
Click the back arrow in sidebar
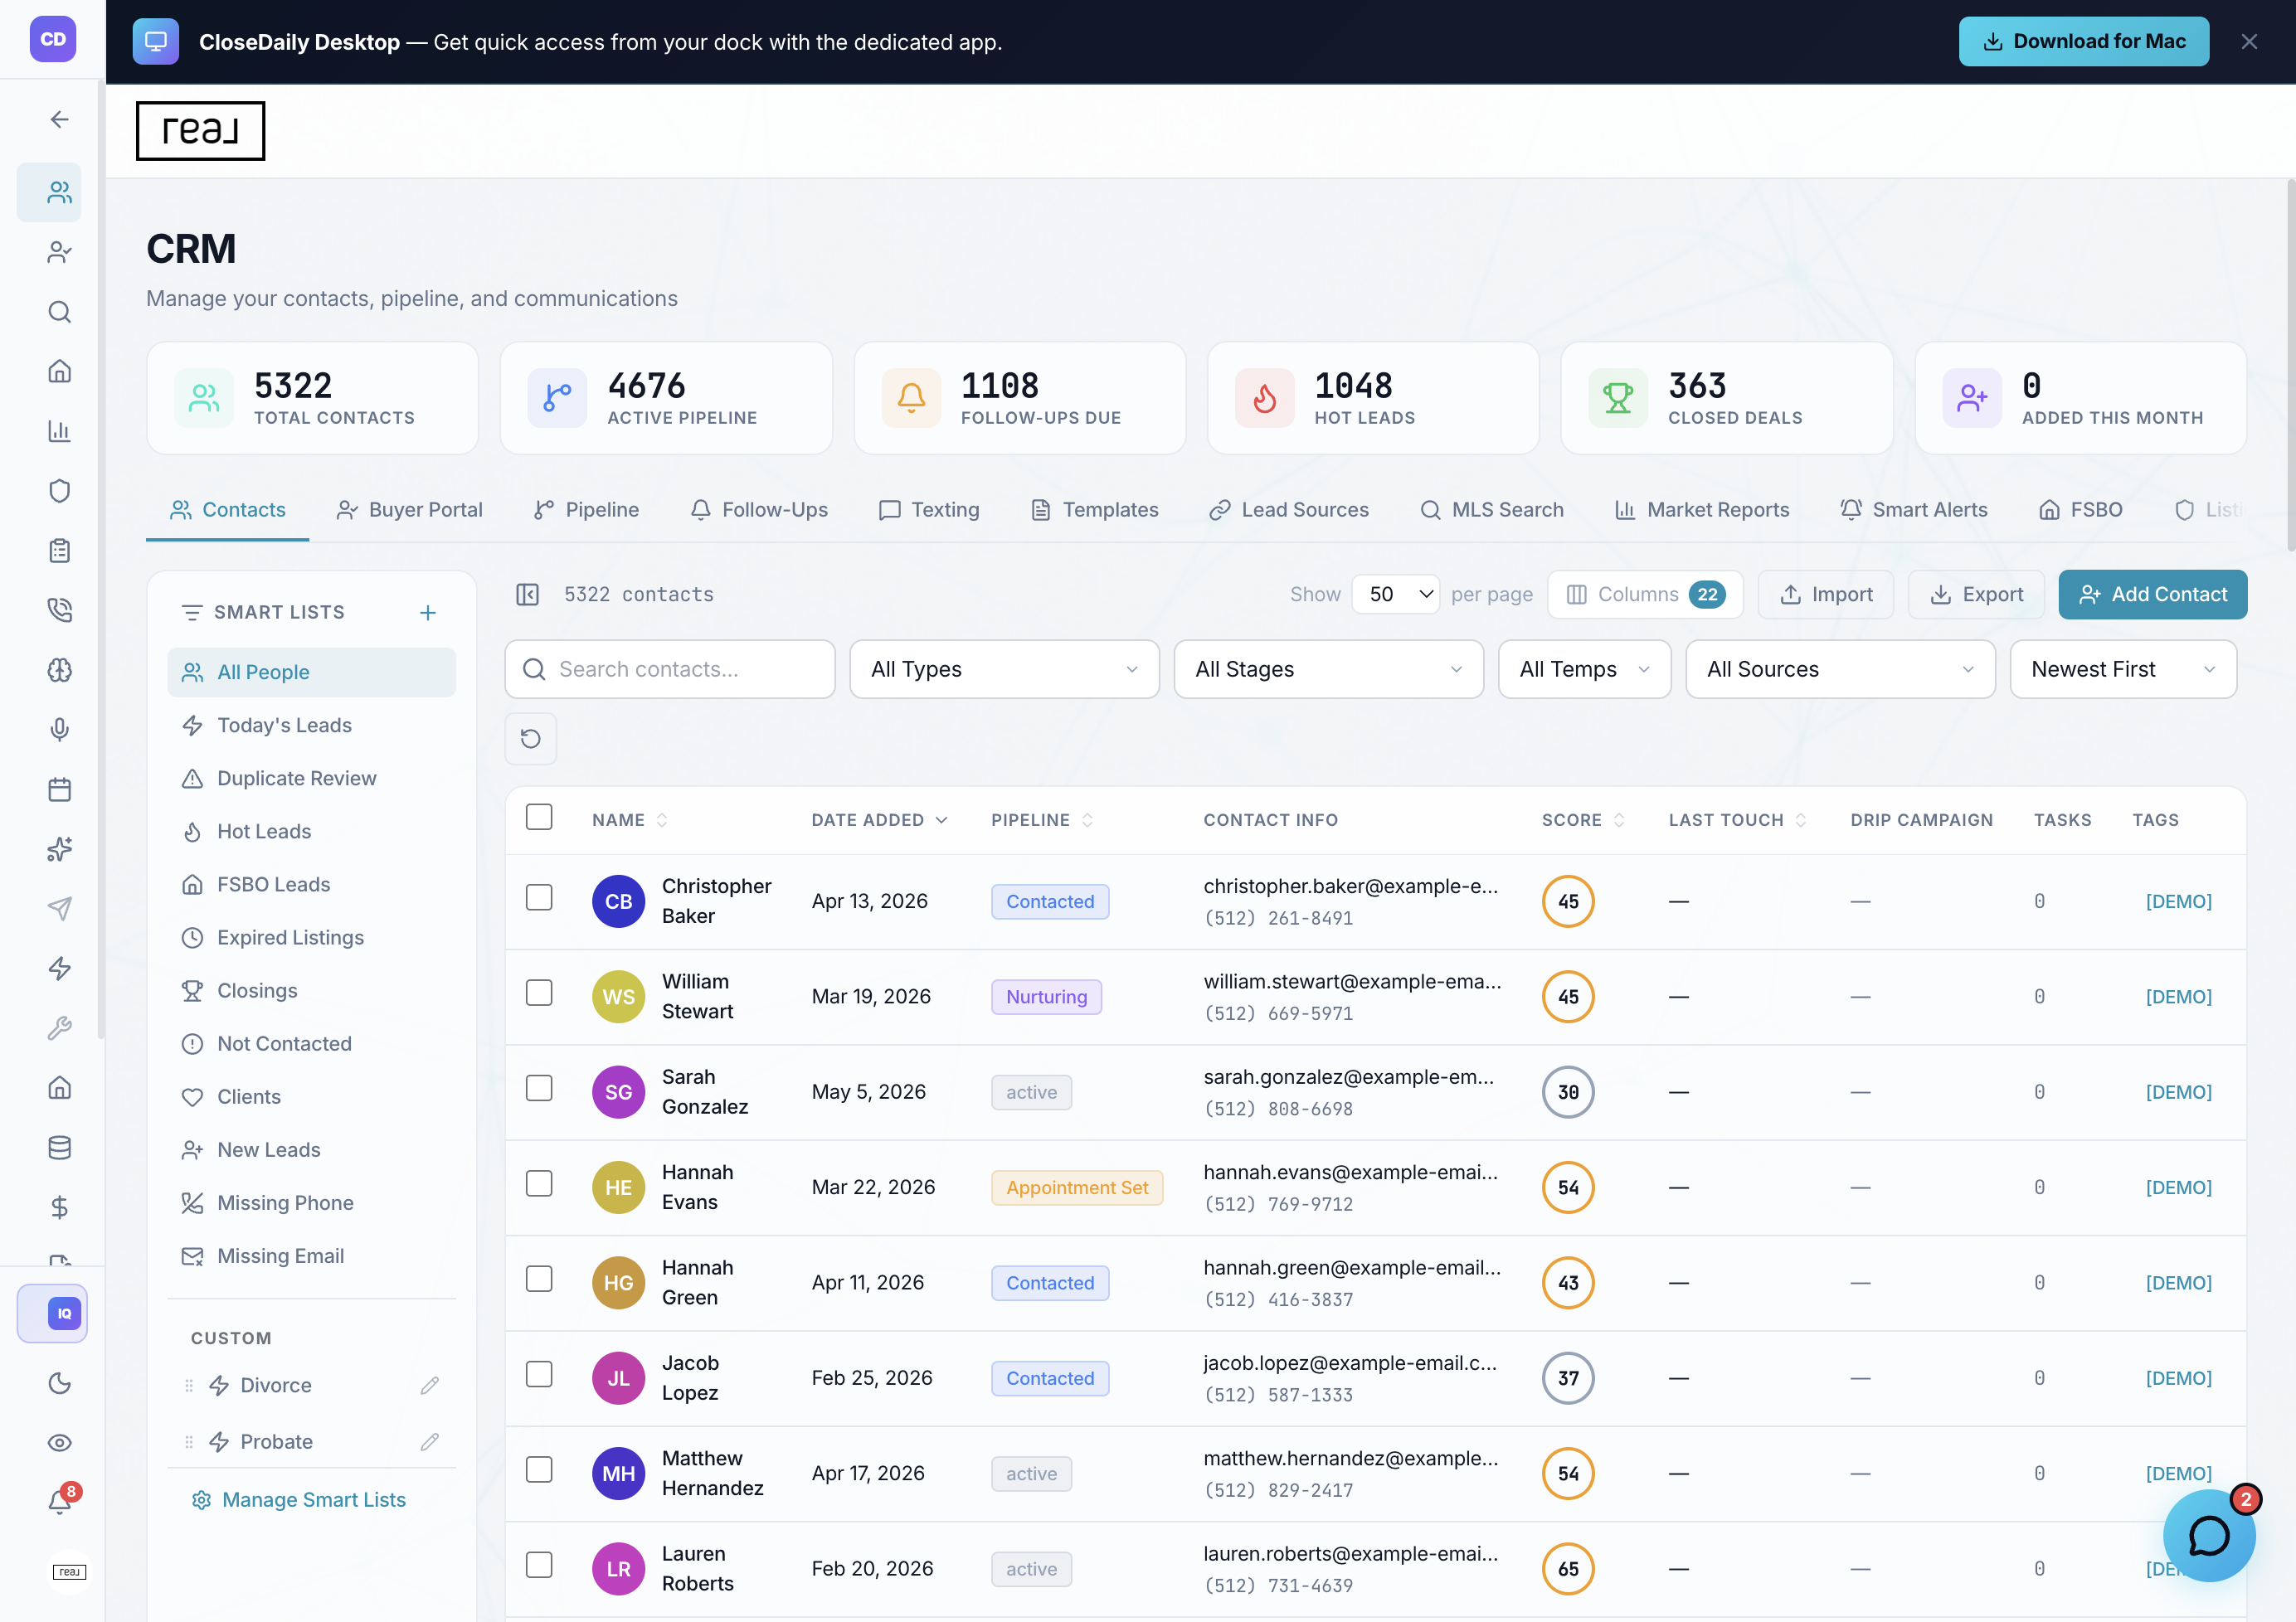[x=59, y=120]
